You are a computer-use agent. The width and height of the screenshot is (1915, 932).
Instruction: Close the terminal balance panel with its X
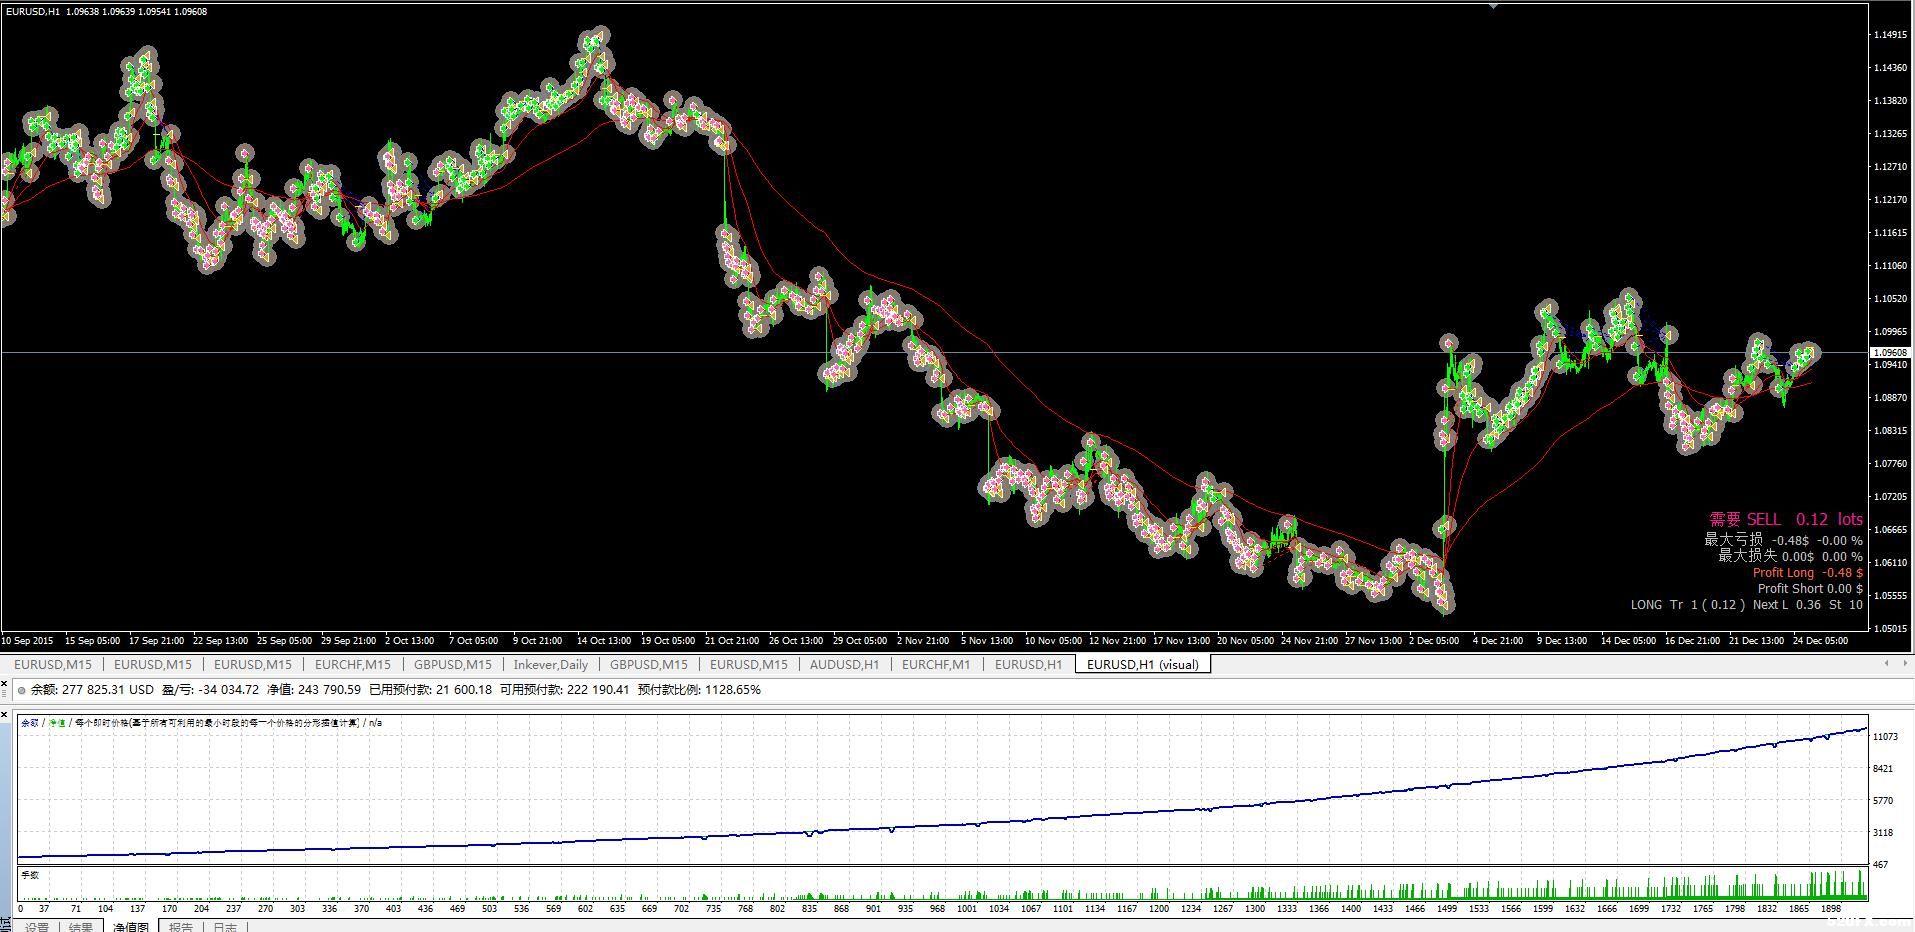click(x=5, y=683)
